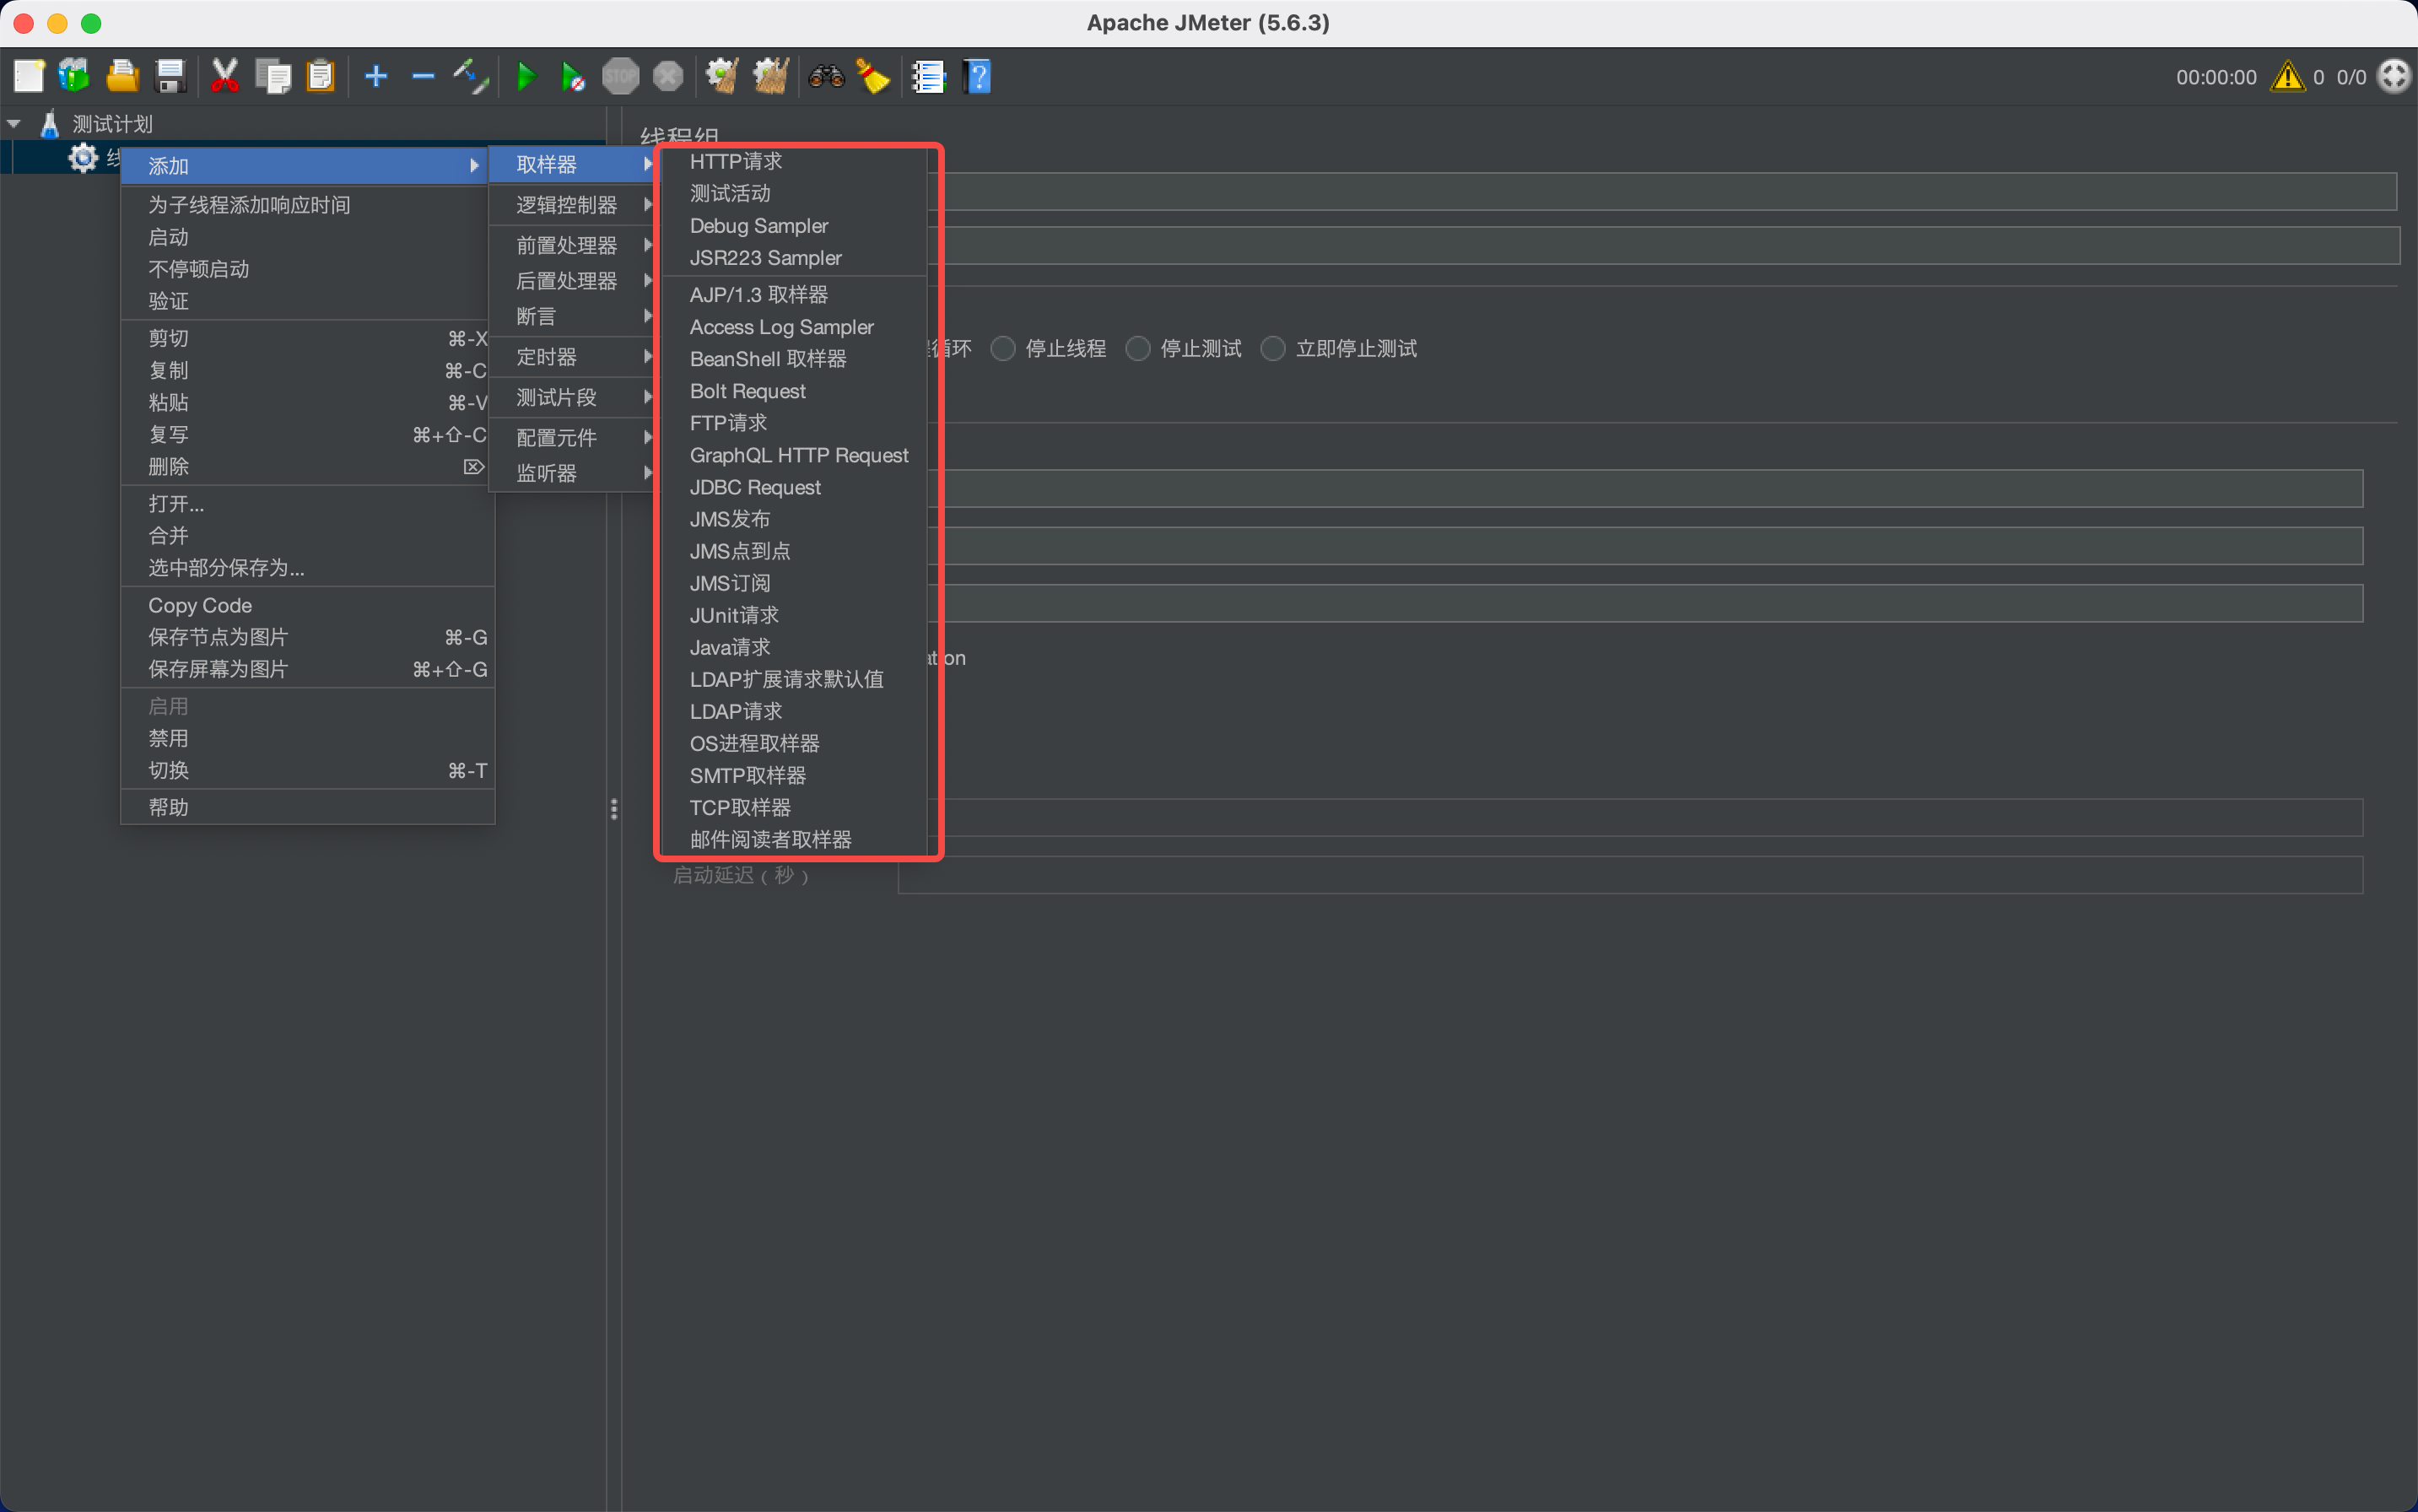Click the remote engines icon at top right
The height and width of the screenshot is (1512, 2418).
[2394, 76]
